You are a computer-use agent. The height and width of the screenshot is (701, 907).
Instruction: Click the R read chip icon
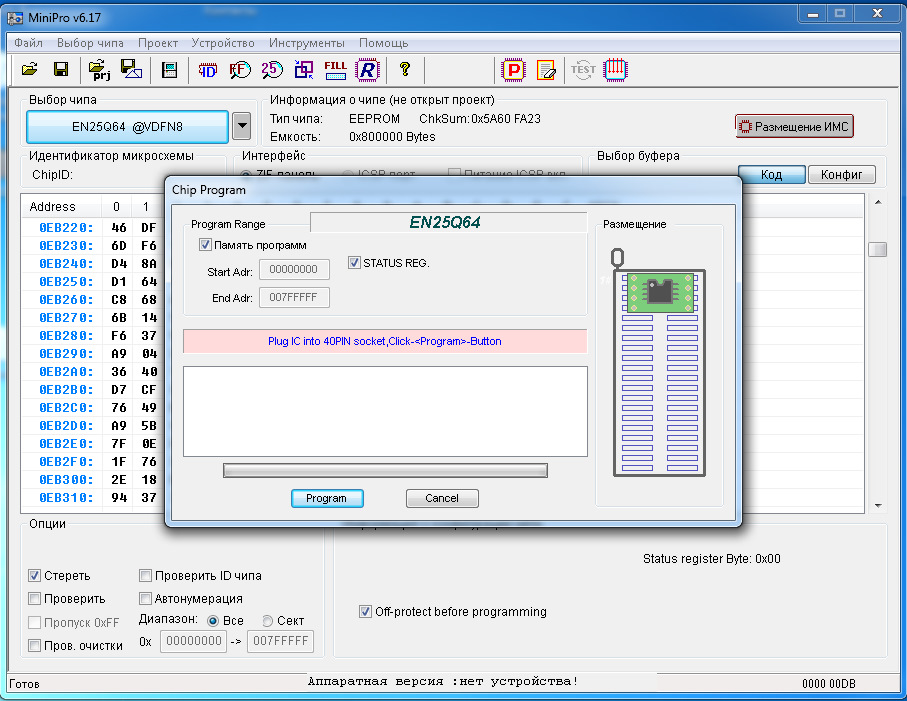(x=367, y=70)
